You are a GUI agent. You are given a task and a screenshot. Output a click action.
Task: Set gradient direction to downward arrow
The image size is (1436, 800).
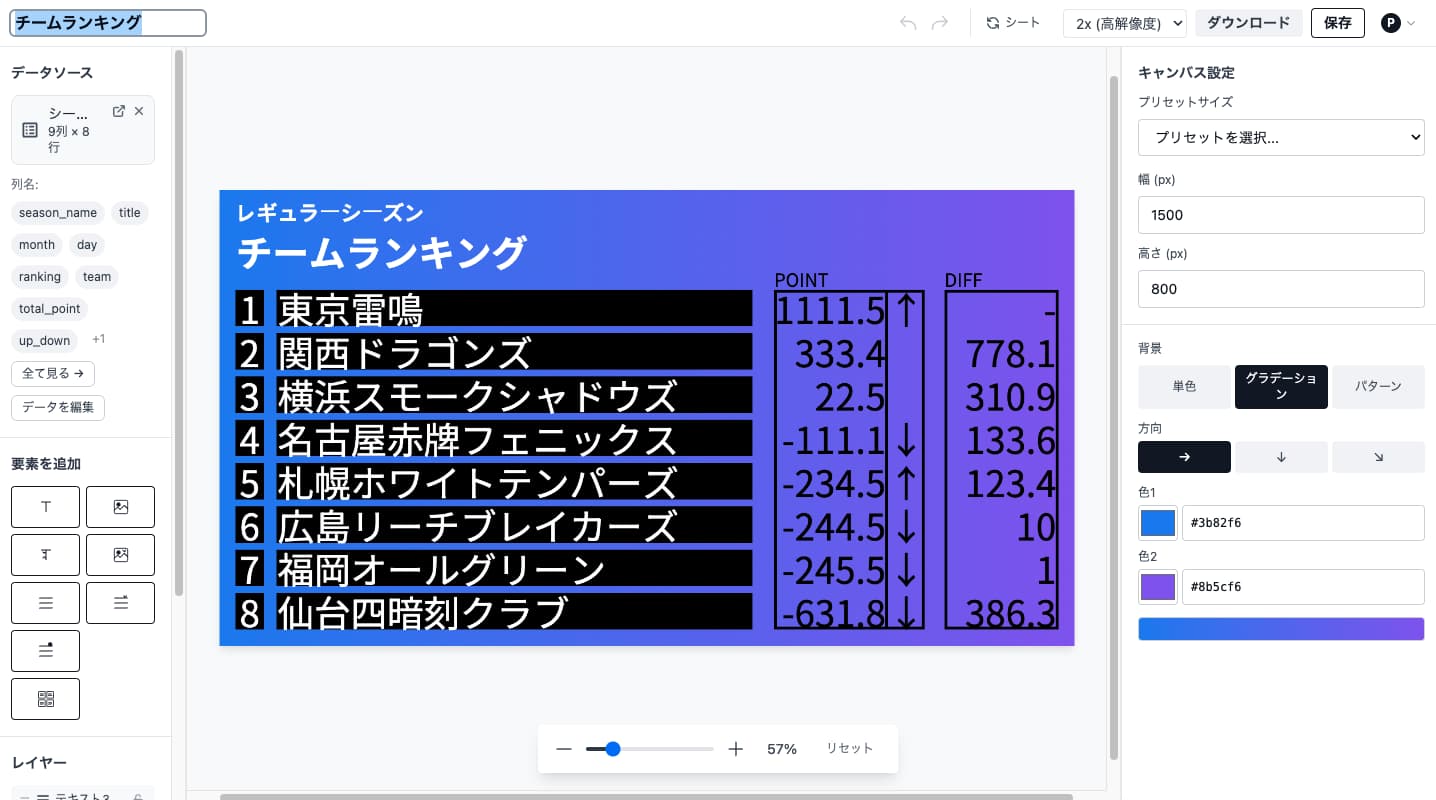pos(1281,457)
